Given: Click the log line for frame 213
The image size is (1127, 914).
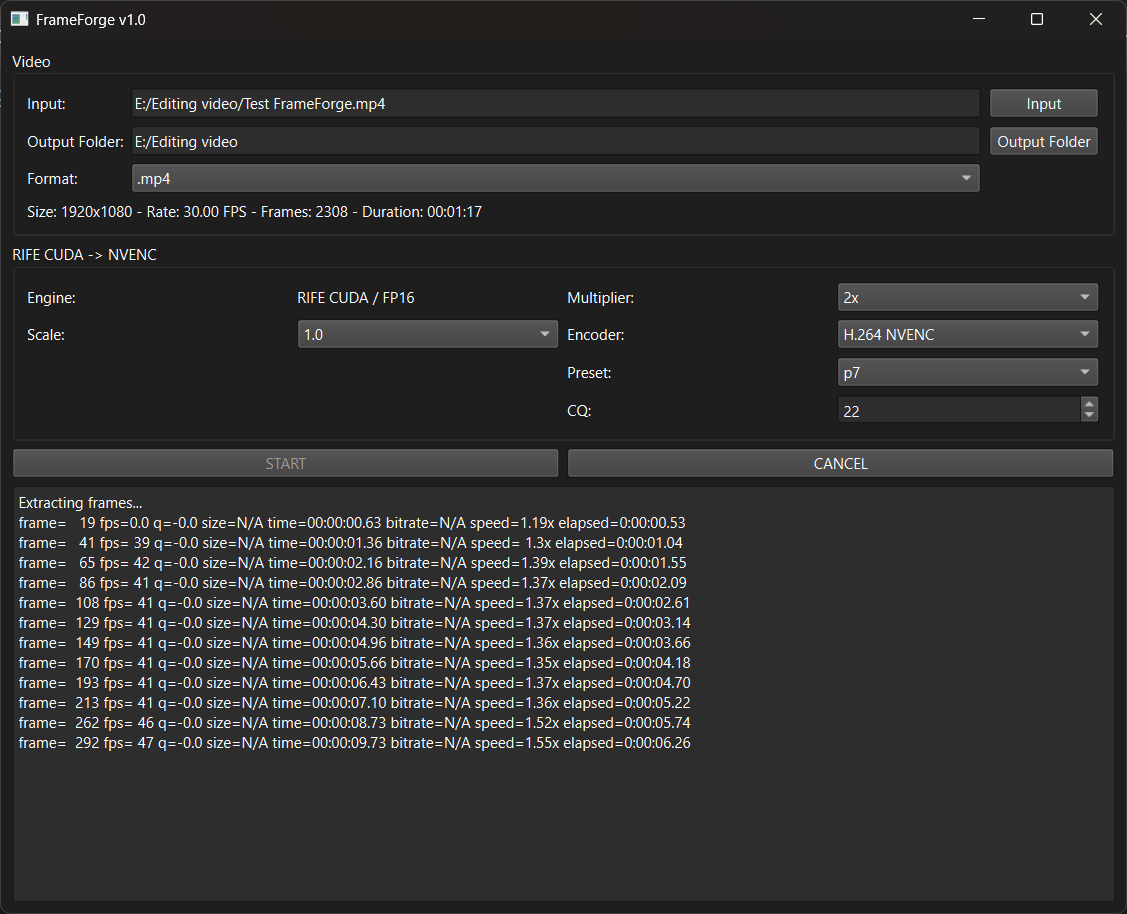Looking at the screenshot, I should [x=354, y=703].
